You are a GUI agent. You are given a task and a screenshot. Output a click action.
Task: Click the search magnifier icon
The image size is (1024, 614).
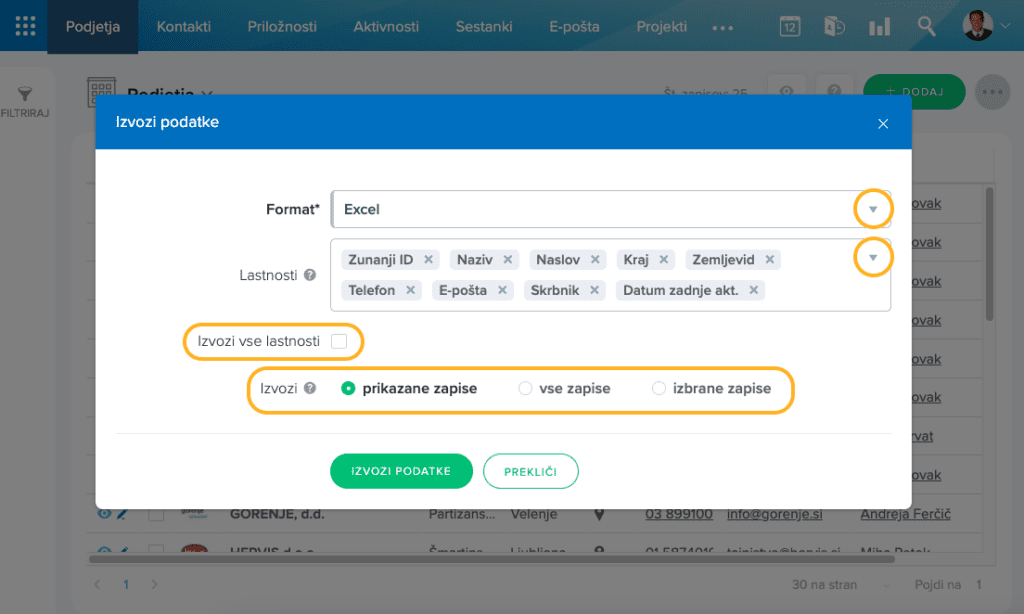point(927,27)
